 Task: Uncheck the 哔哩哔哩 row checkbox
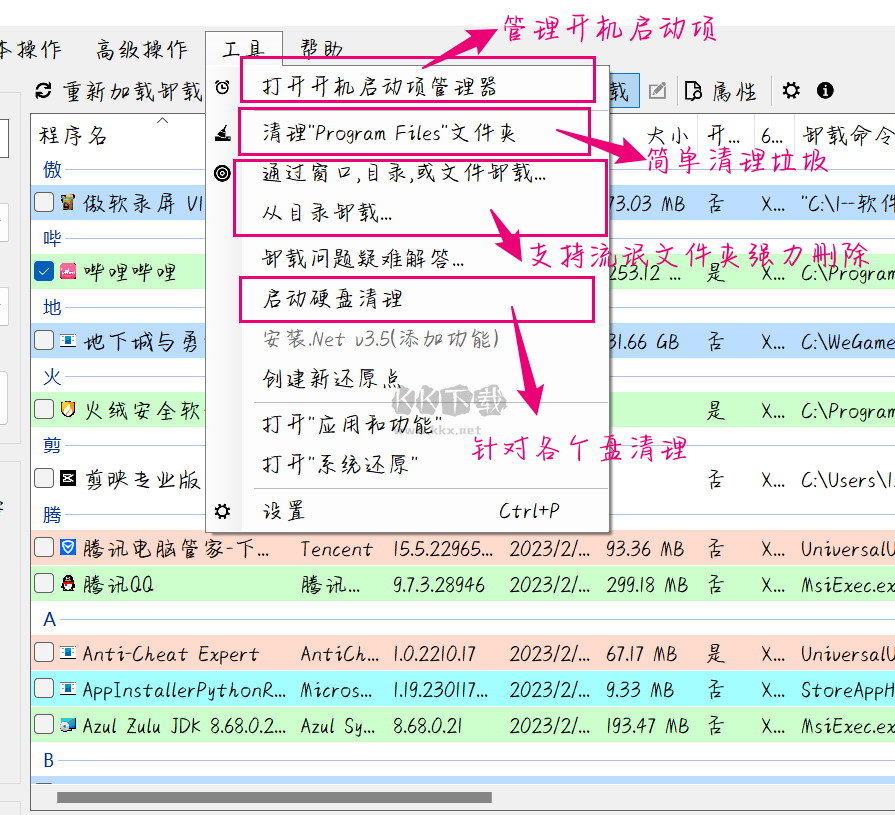[x=43, y=271]
